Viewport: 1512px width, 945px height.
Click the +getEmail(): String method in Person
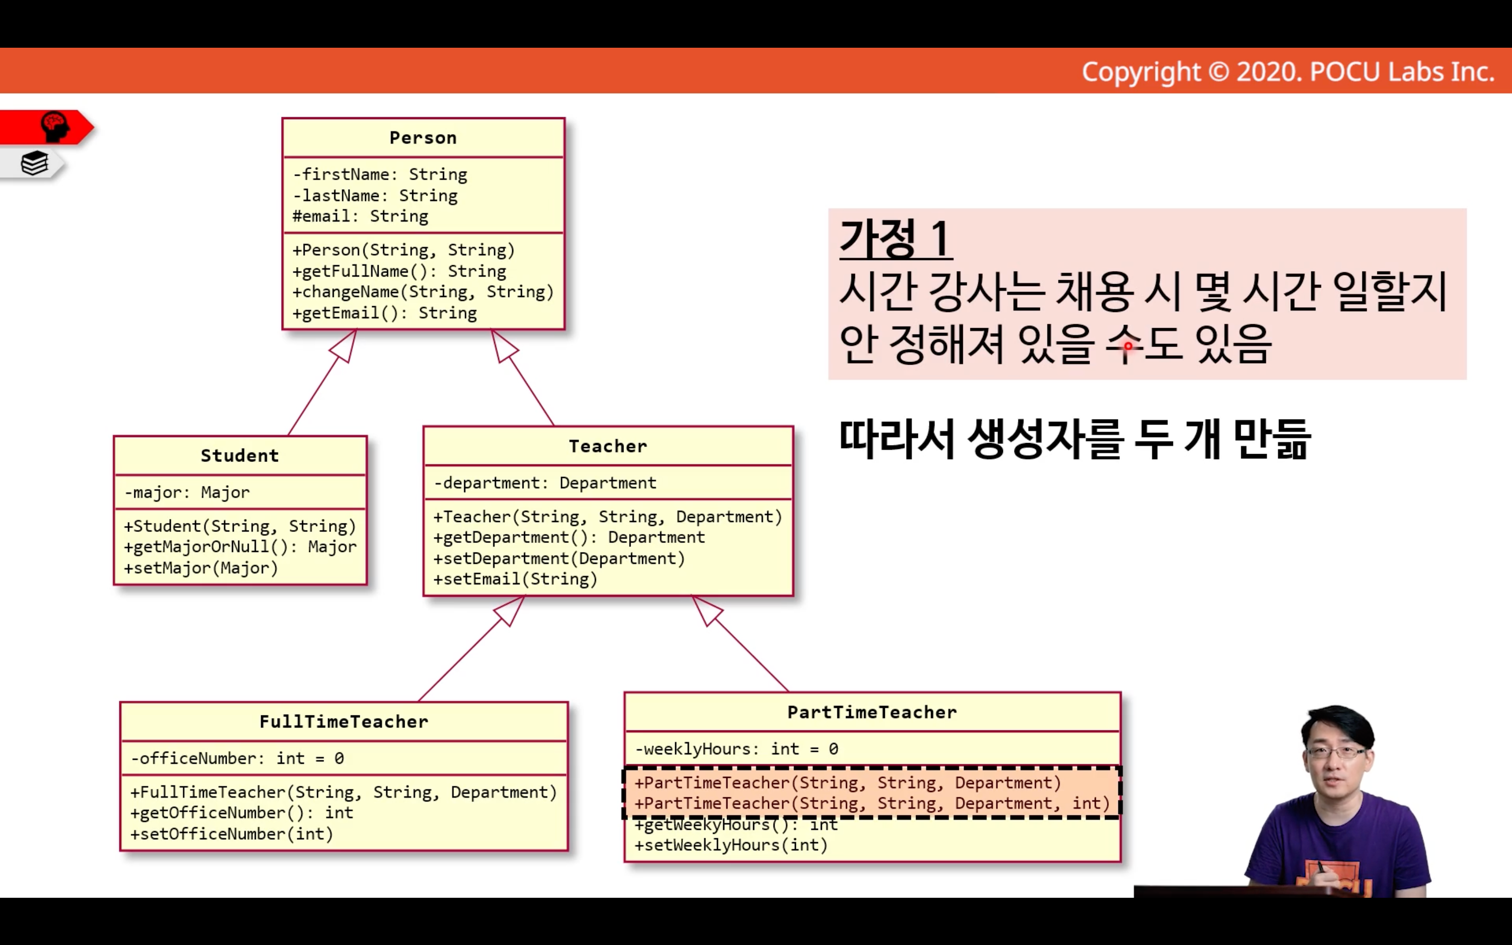pos(385,313)
